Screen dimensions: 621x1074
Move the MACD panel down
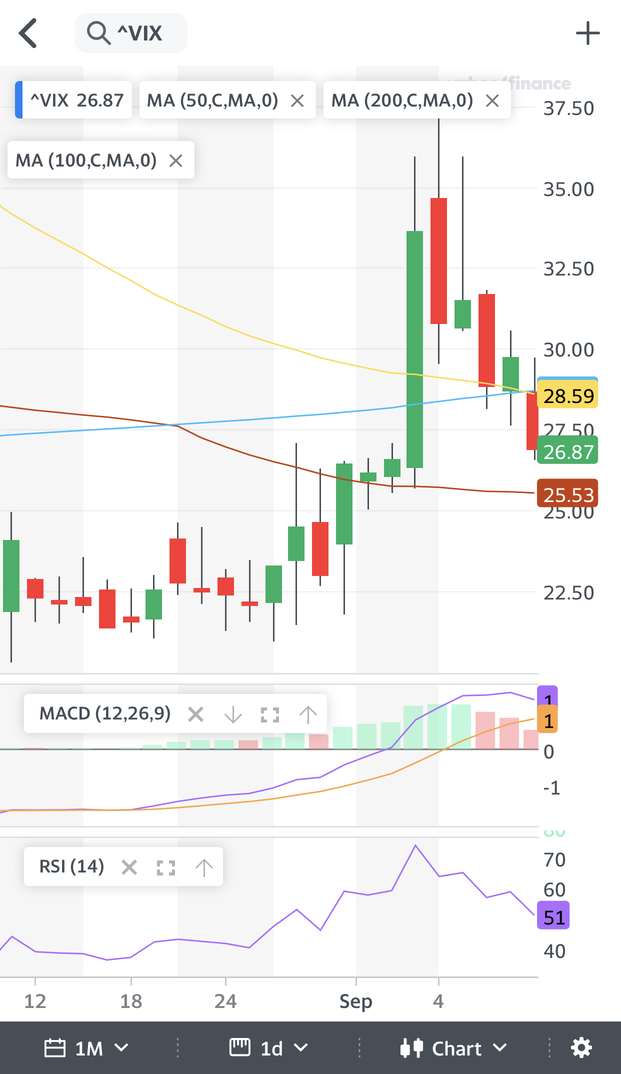pyautogui.click(x=233, y=714)
